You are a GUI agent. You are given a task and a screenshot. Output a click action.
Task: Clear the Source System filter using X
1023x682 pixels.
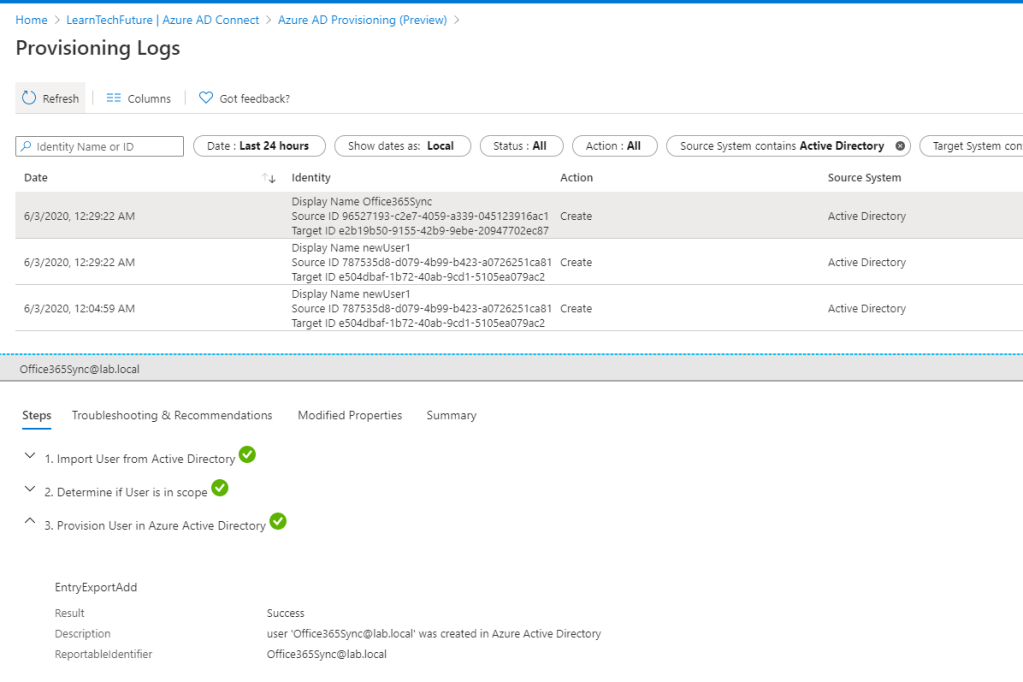tap(900, 146)
